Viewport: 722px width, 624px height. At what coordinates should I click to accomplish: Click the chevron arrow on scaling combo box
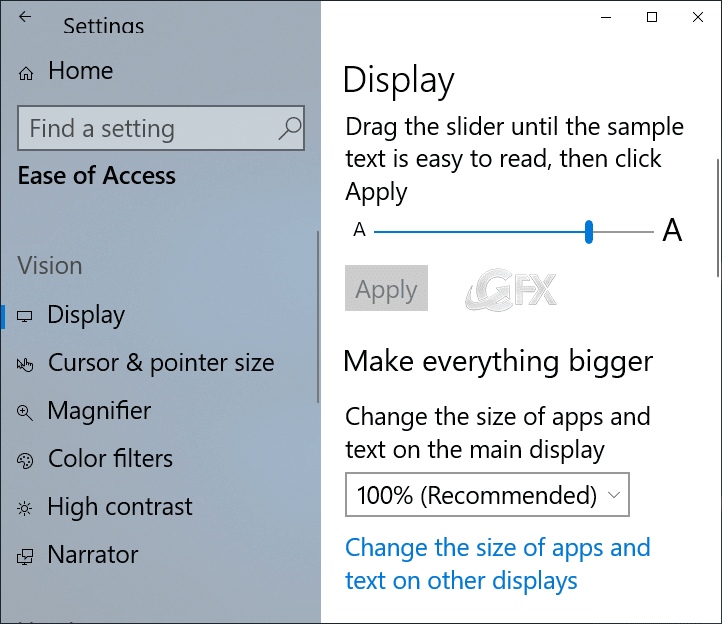click(x=614, y=495)
